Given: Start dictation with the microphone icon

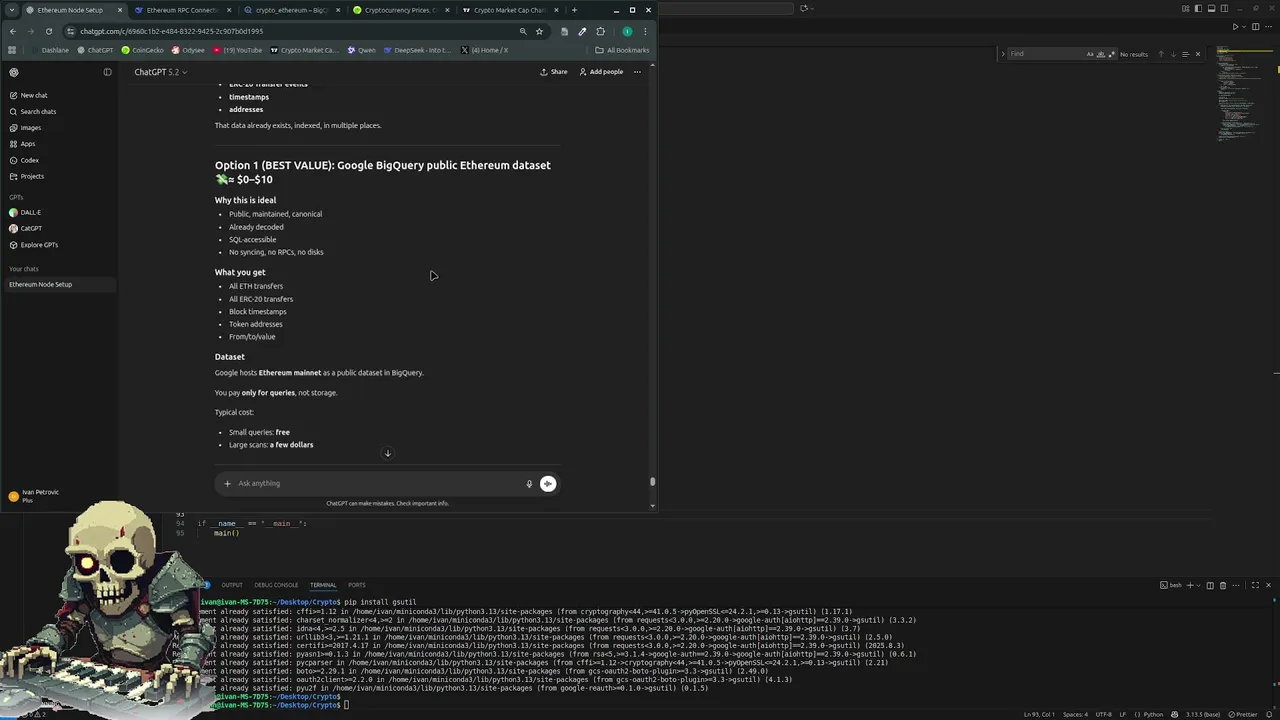Looking at the screenshot, I should click(x=529, y=483).
